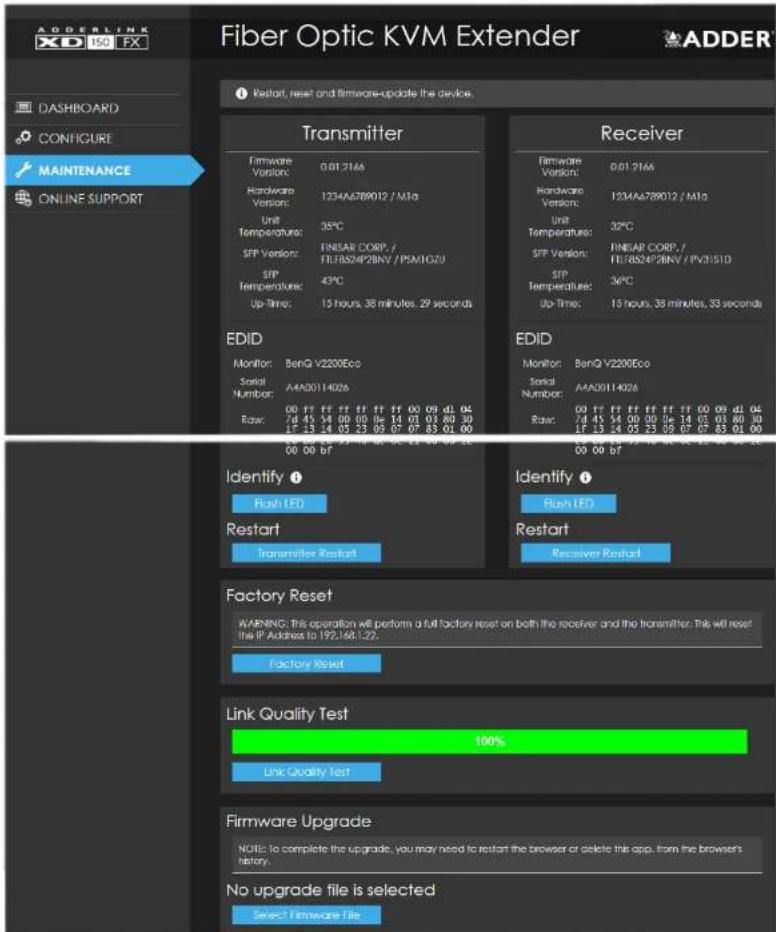Click Transmitter unit temperature 35°C

[x=332, y=226]
